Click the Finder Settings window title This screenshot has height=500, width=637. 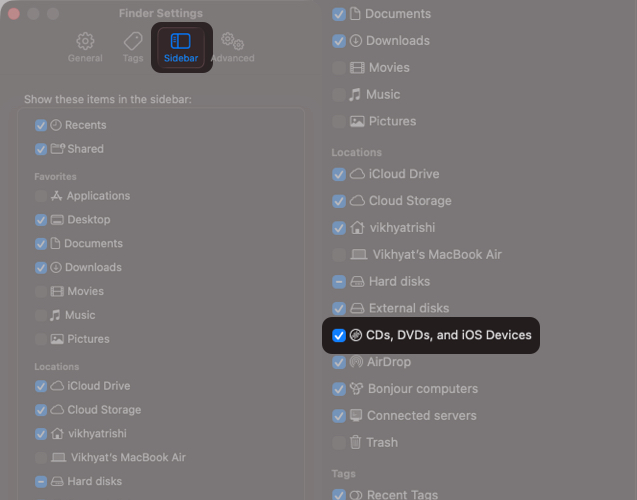[x=161, y=14]
